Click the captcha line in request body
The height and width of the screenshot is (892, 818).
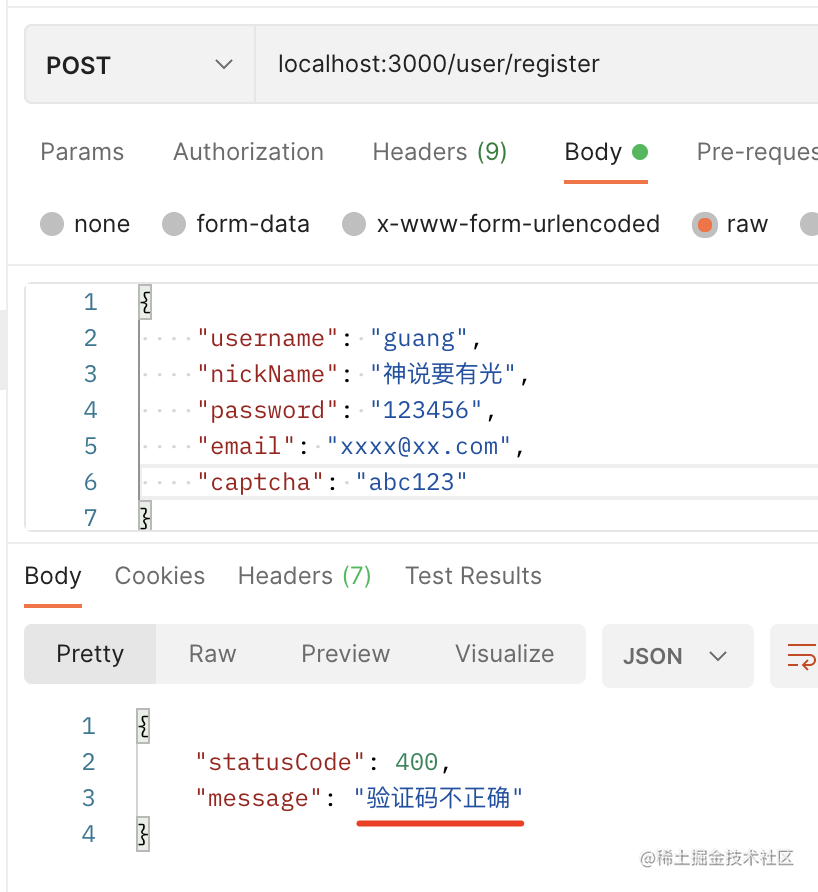pos(400,482)
